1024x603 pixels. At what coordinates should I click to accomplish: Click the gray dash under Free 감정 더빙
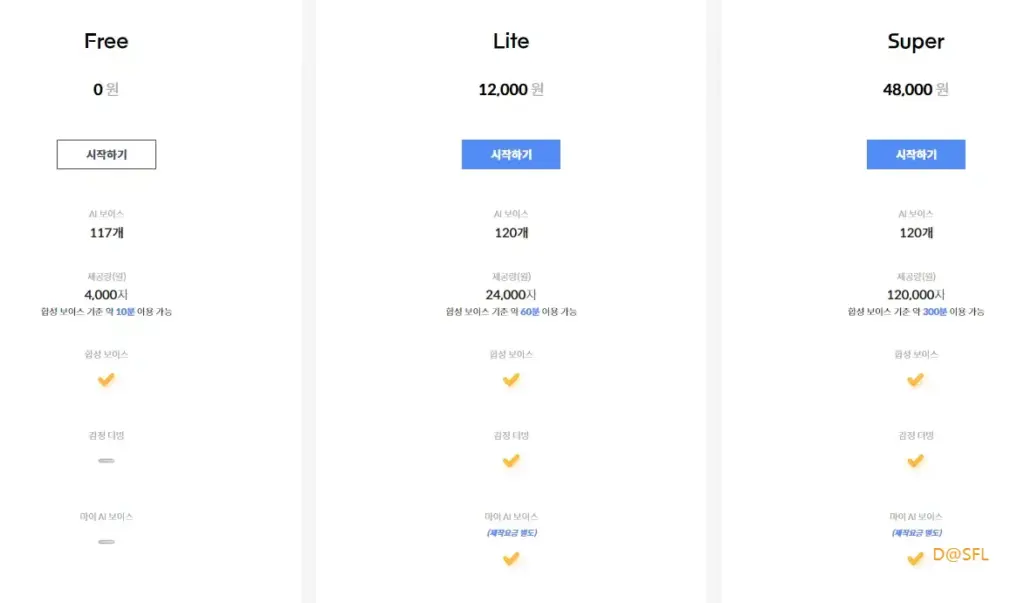106,461
